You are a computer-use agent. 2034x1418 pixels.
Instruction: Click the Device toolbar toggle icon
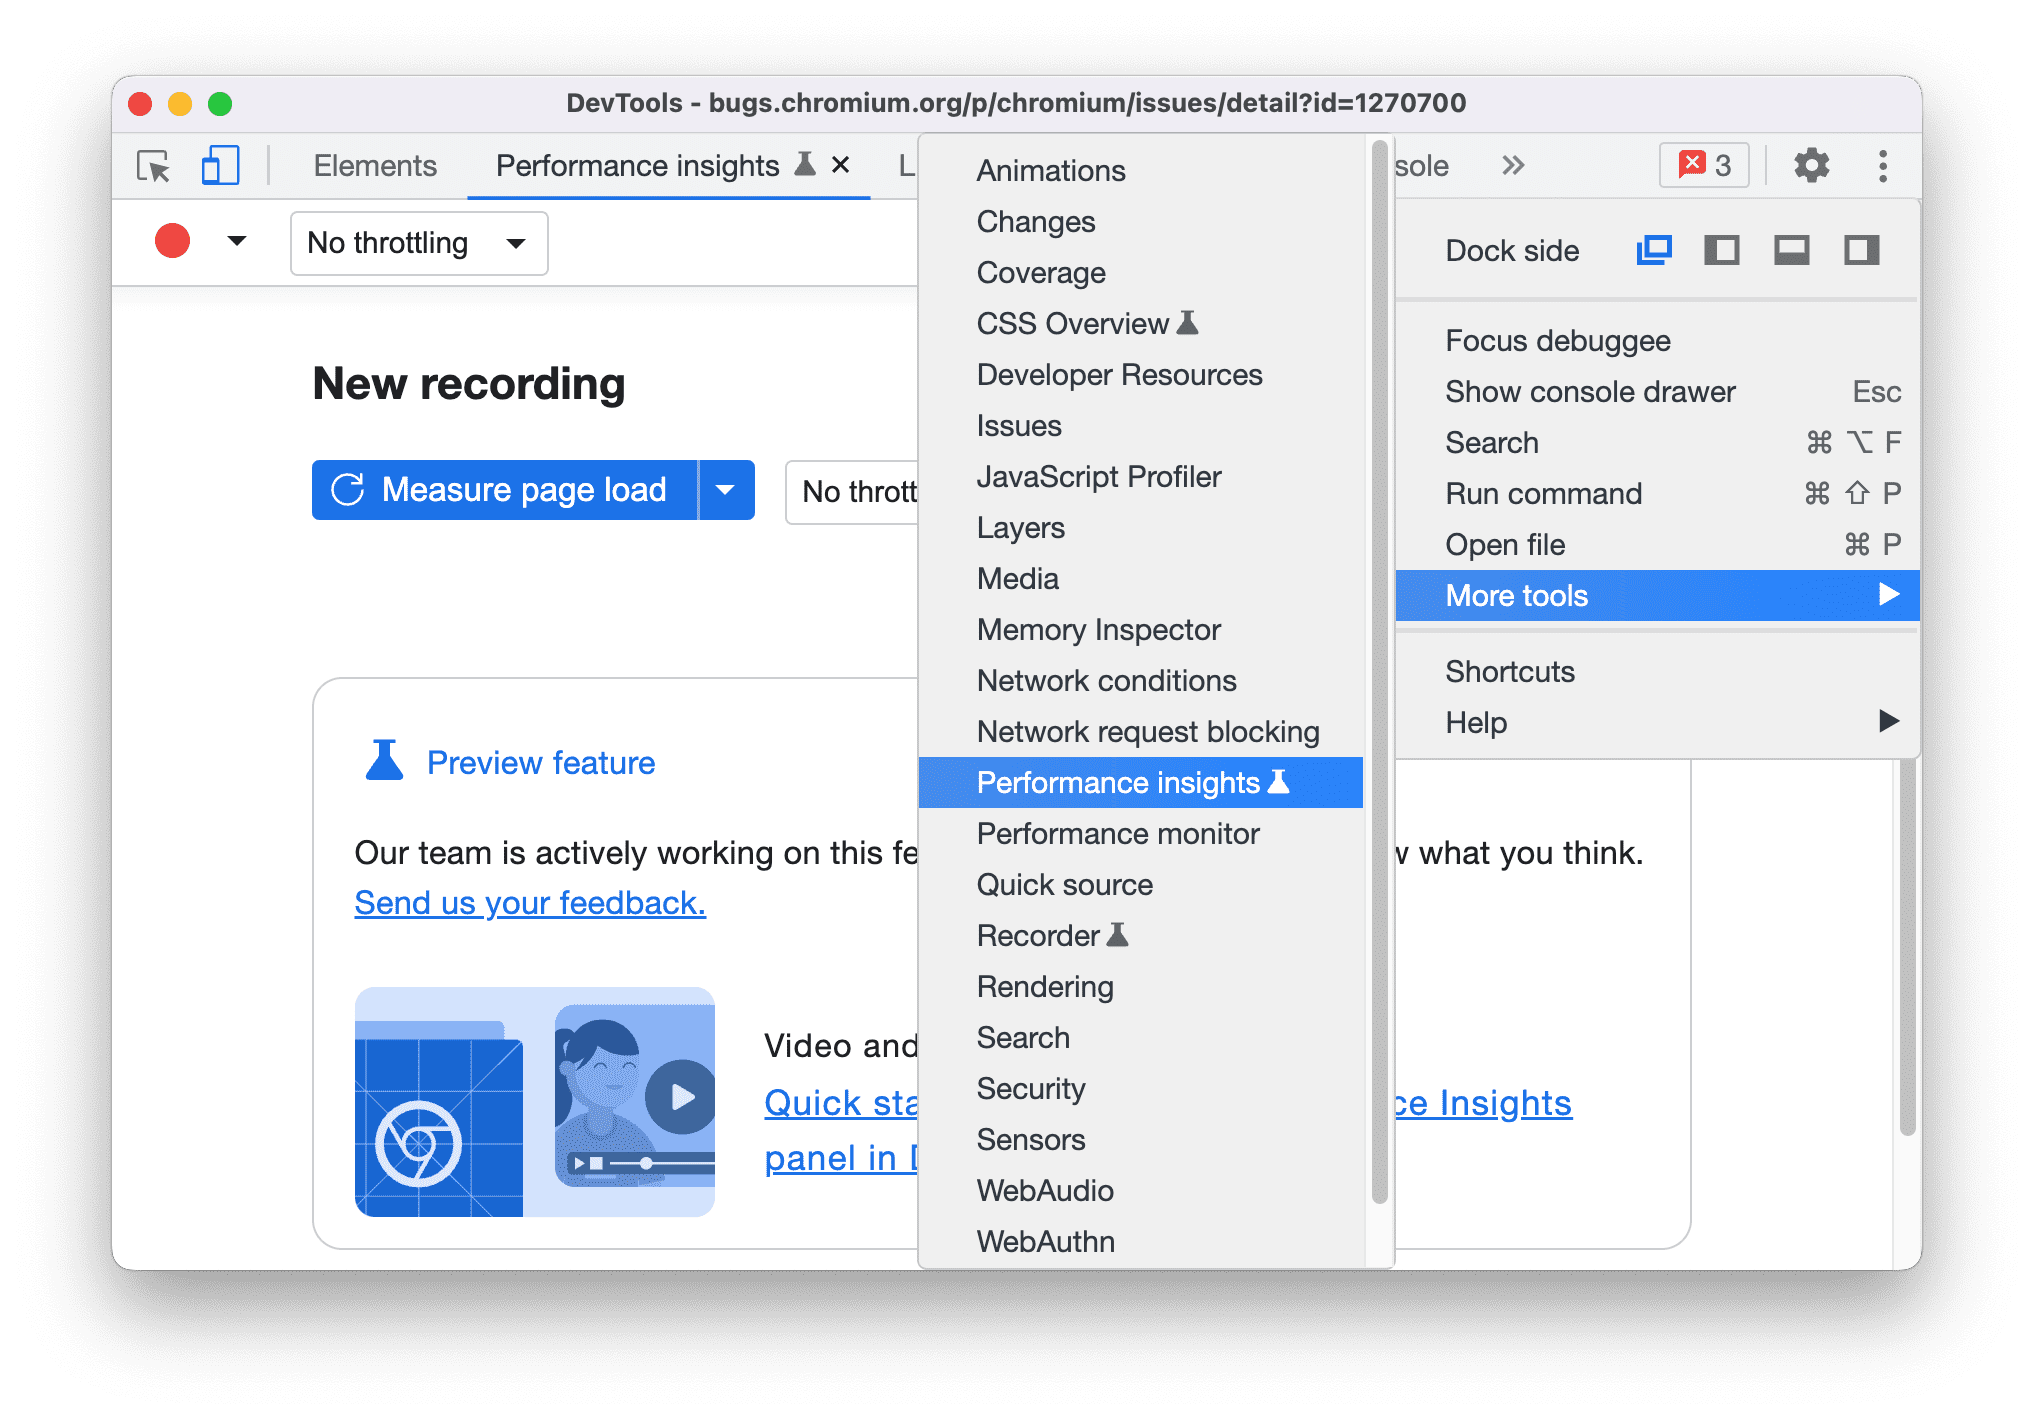(209, 167)
